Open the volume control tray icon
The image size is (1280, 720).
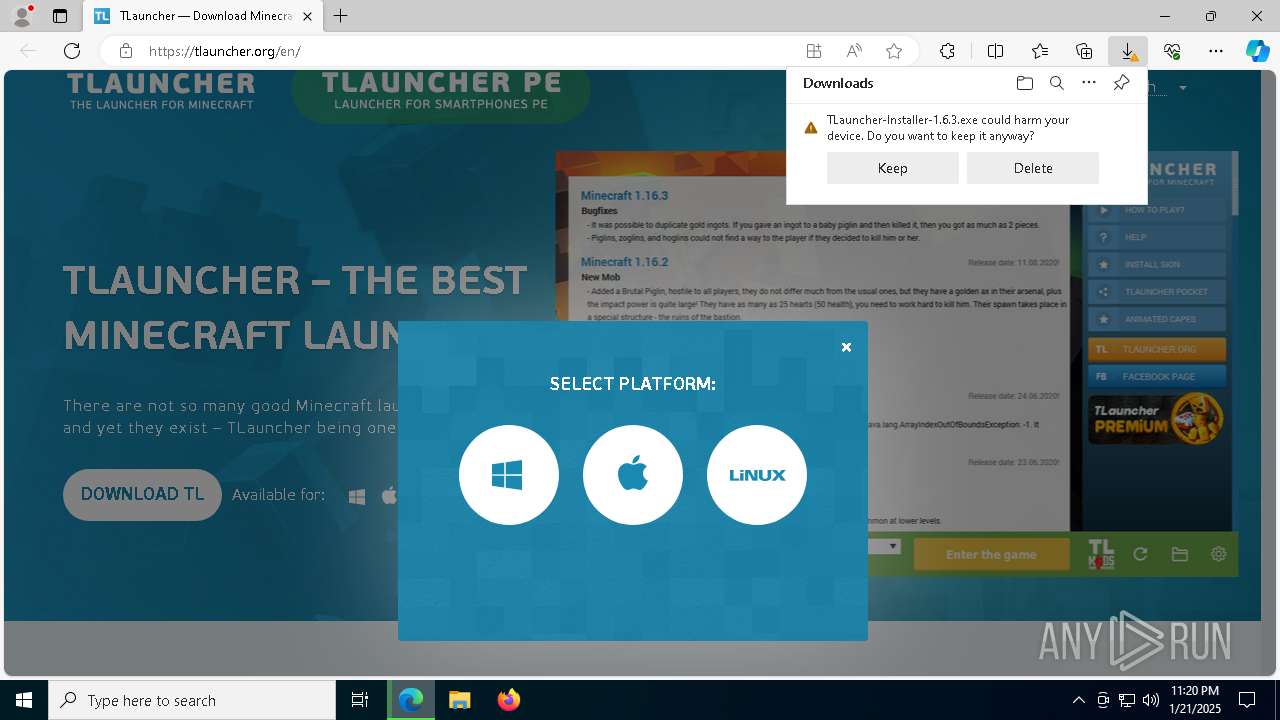tap(1150, 700)
